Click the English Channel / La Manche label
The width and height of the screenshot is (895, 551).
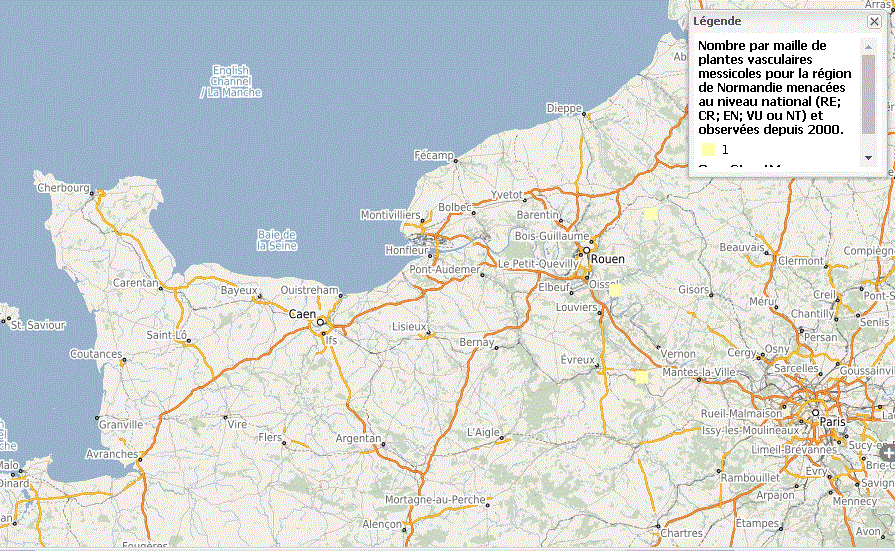(230, 81)
